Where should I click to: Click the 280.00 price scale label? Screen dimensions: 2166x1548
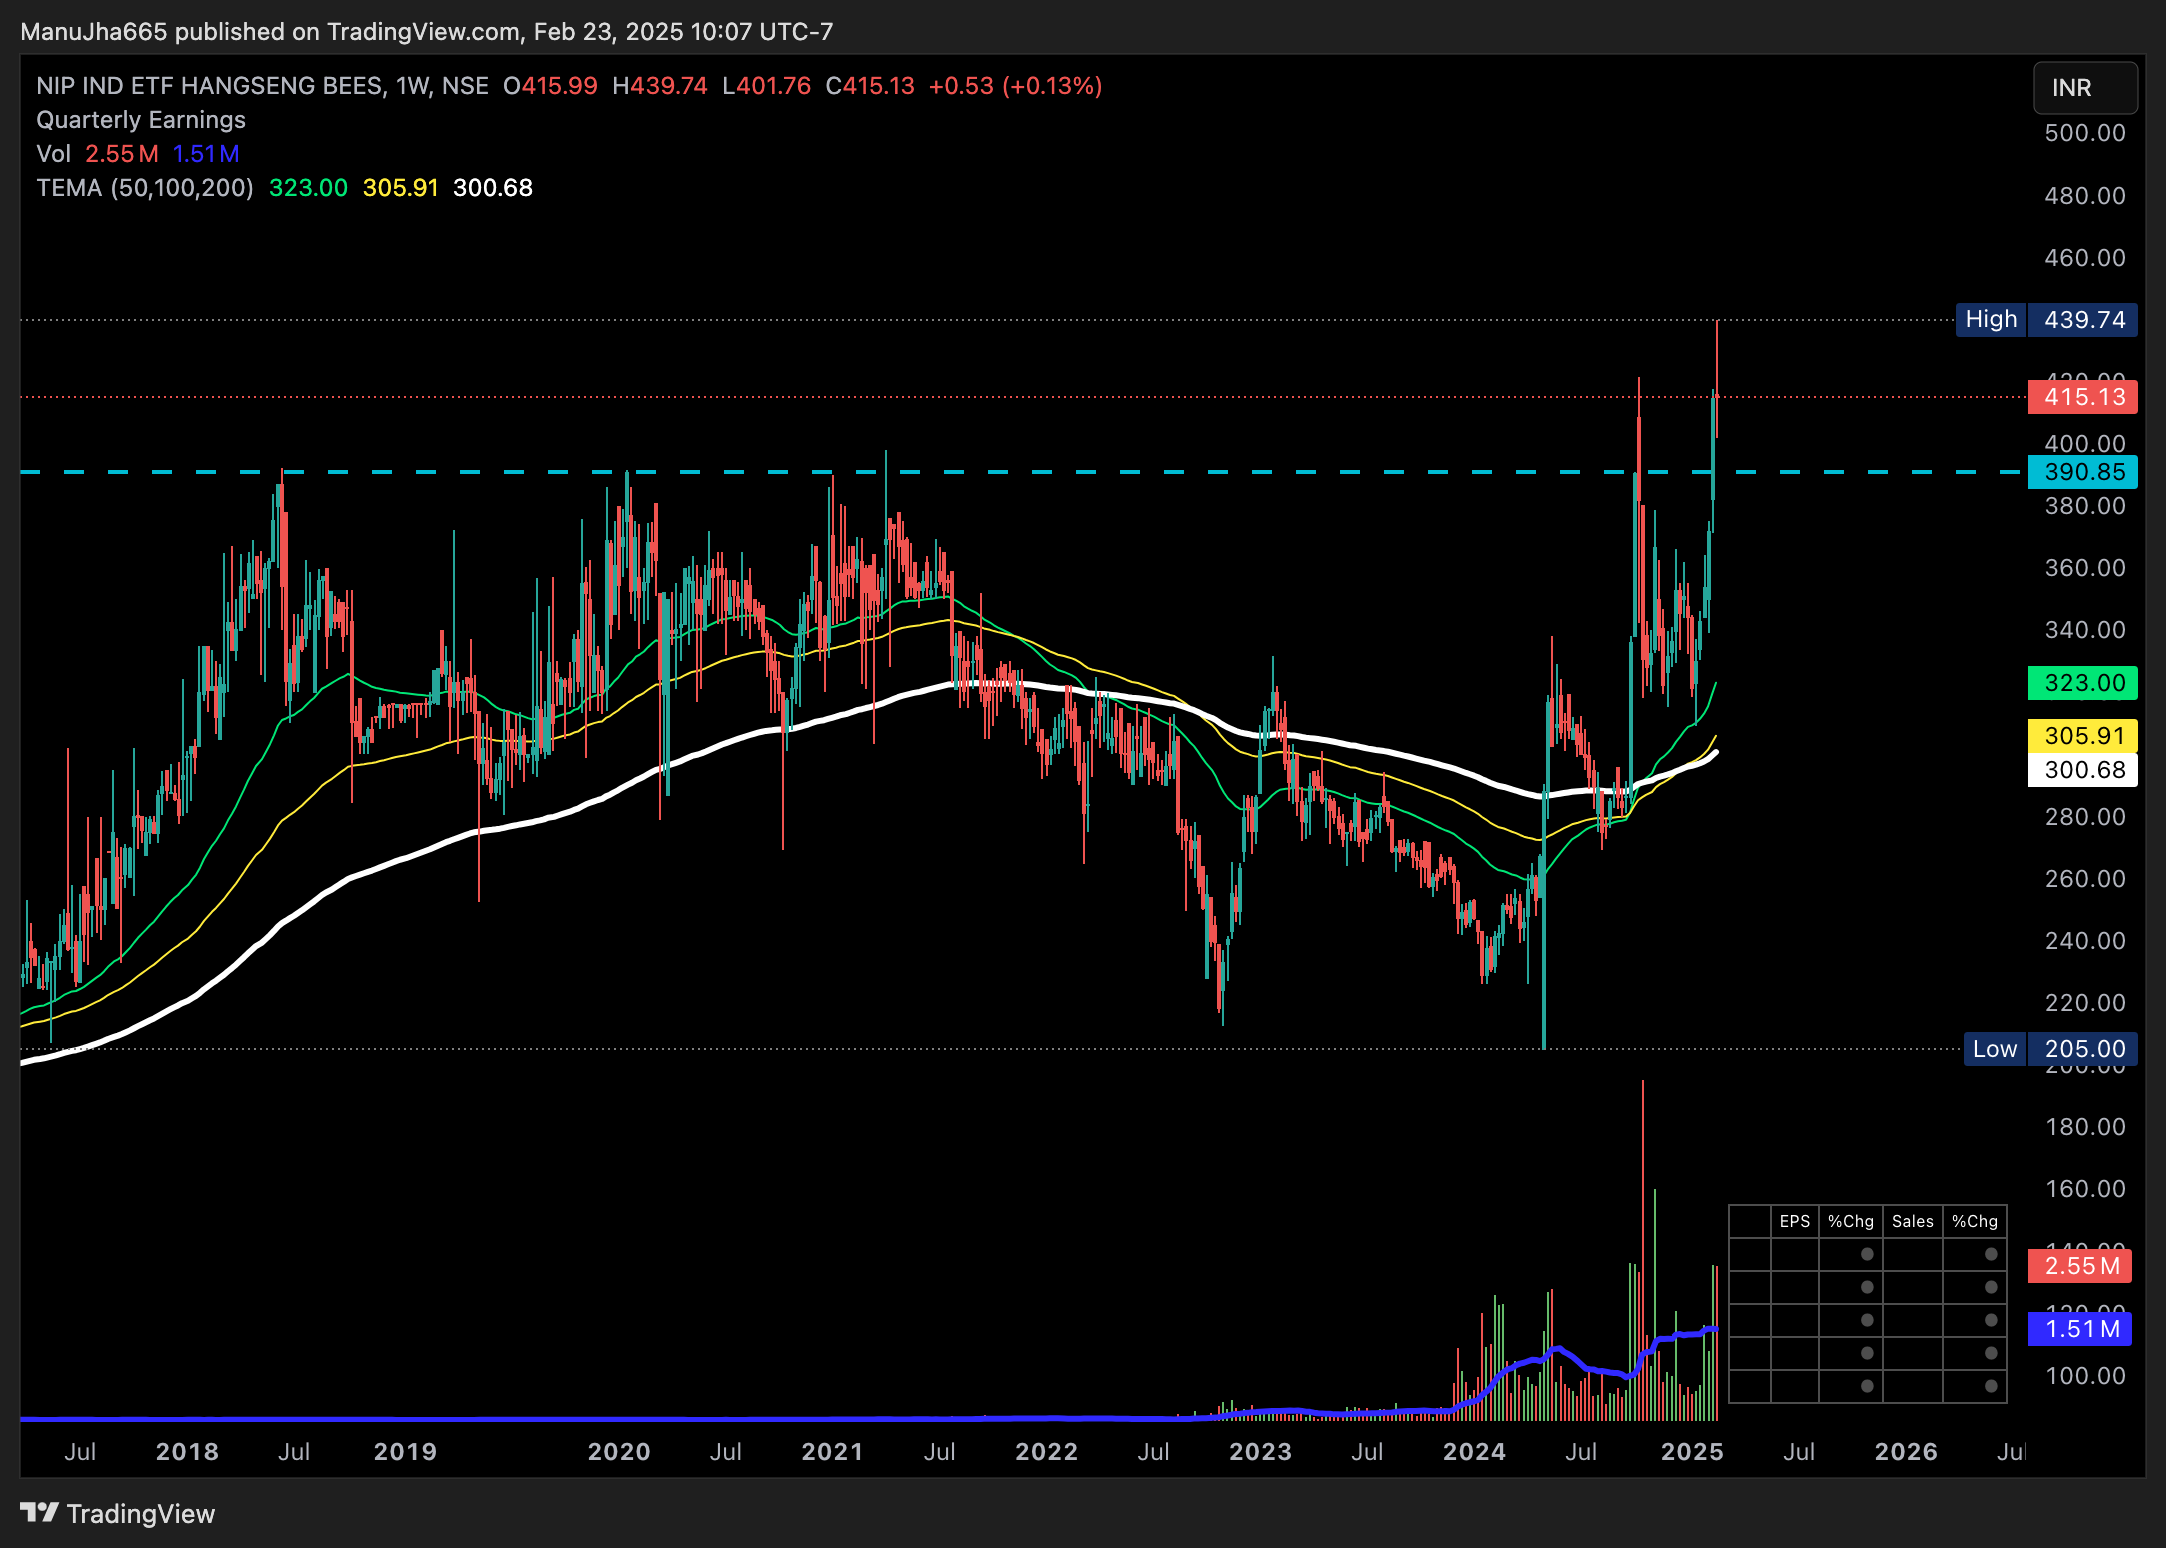(x=2085, y=817)
